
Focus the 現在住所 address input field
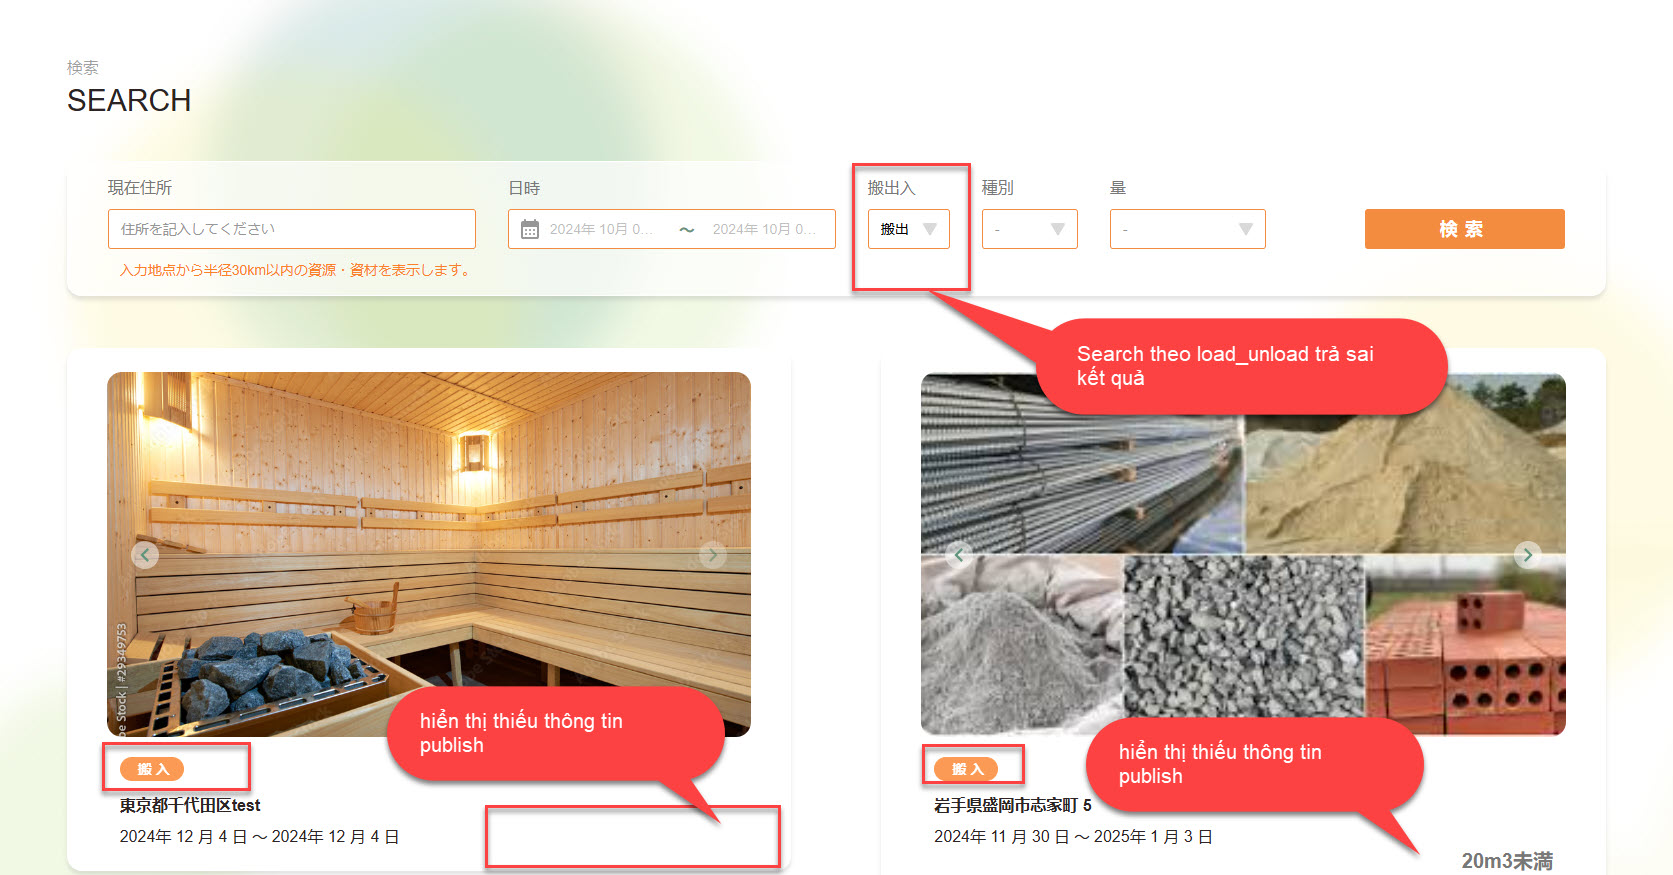click(291, 229)
